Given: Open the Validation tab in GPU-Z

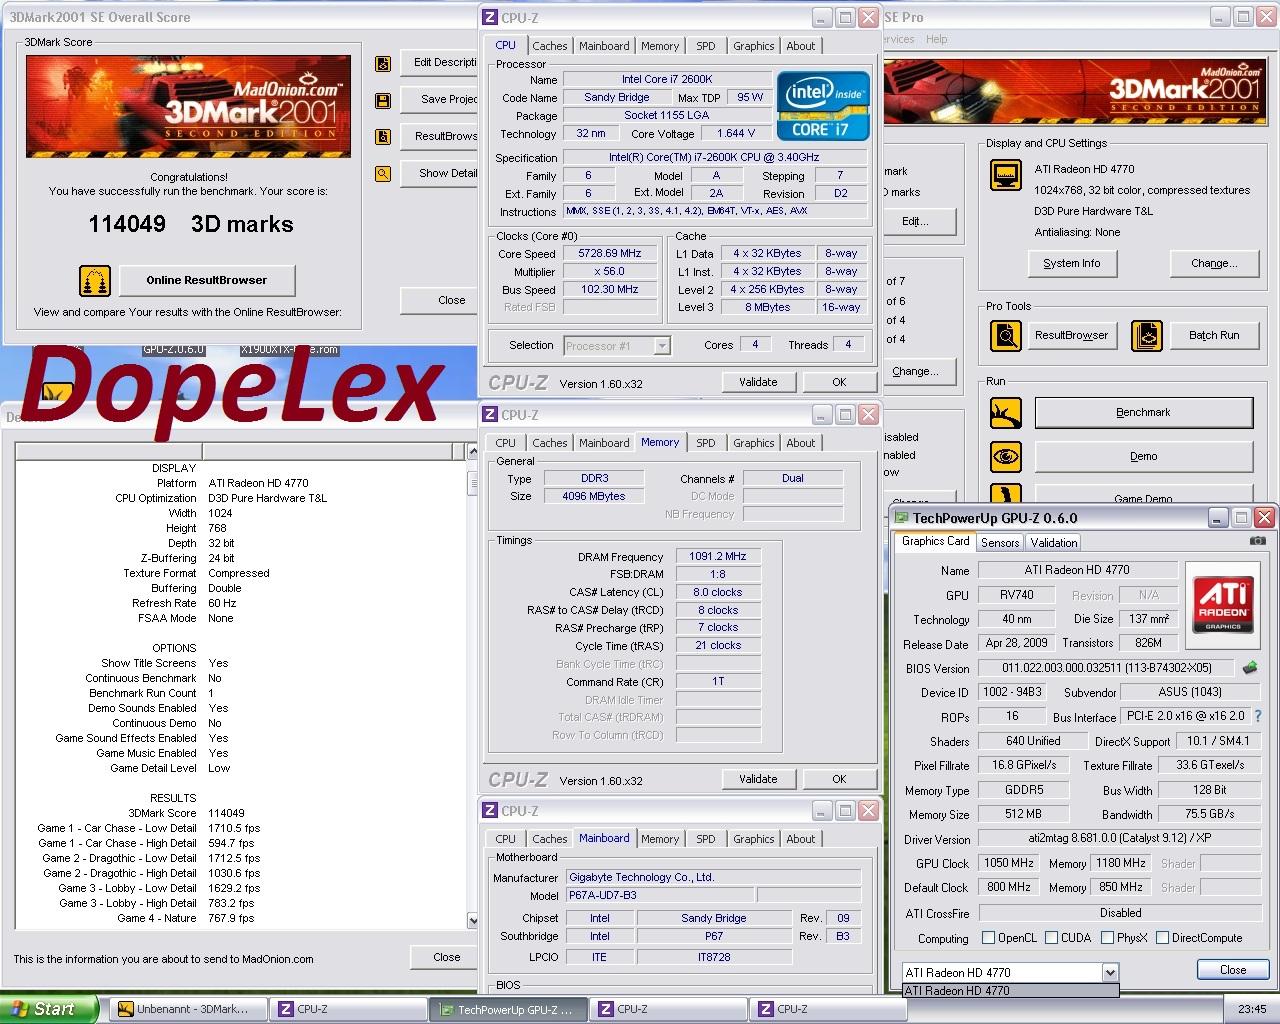Looking at the screenshot, I should click(x=1054, y=543).
